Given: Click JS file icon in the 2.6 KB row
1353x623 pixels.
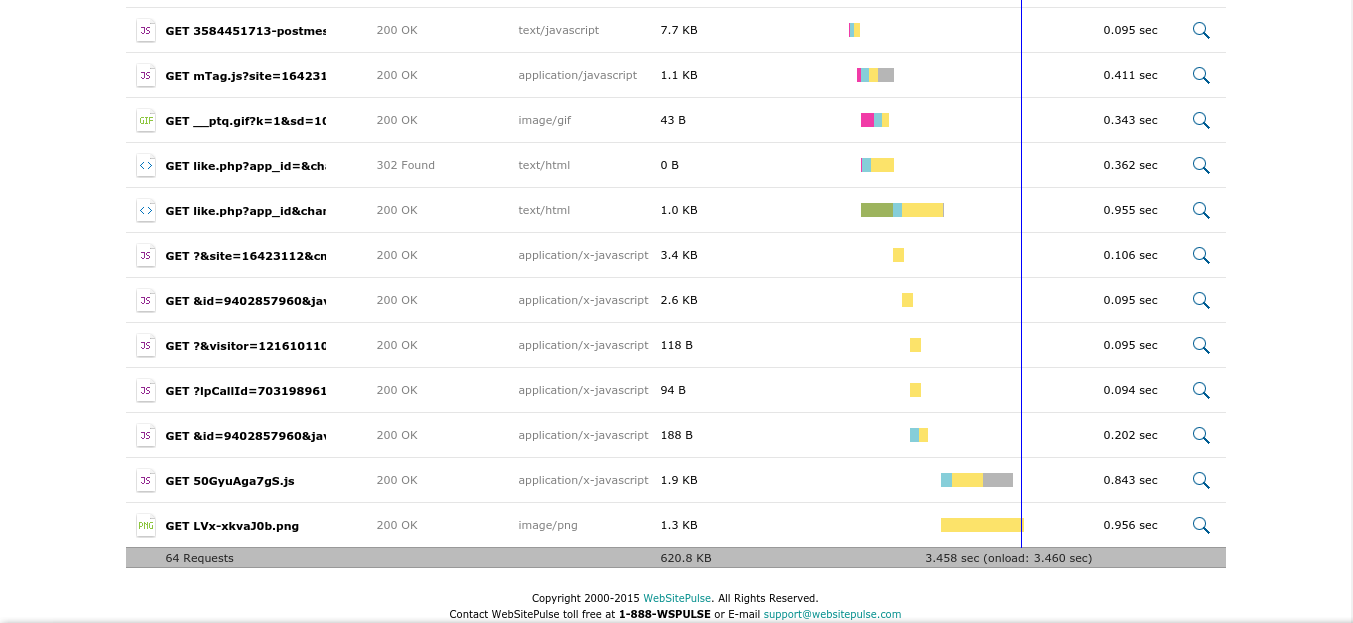Looking at the screenshot, I should 146,300.
